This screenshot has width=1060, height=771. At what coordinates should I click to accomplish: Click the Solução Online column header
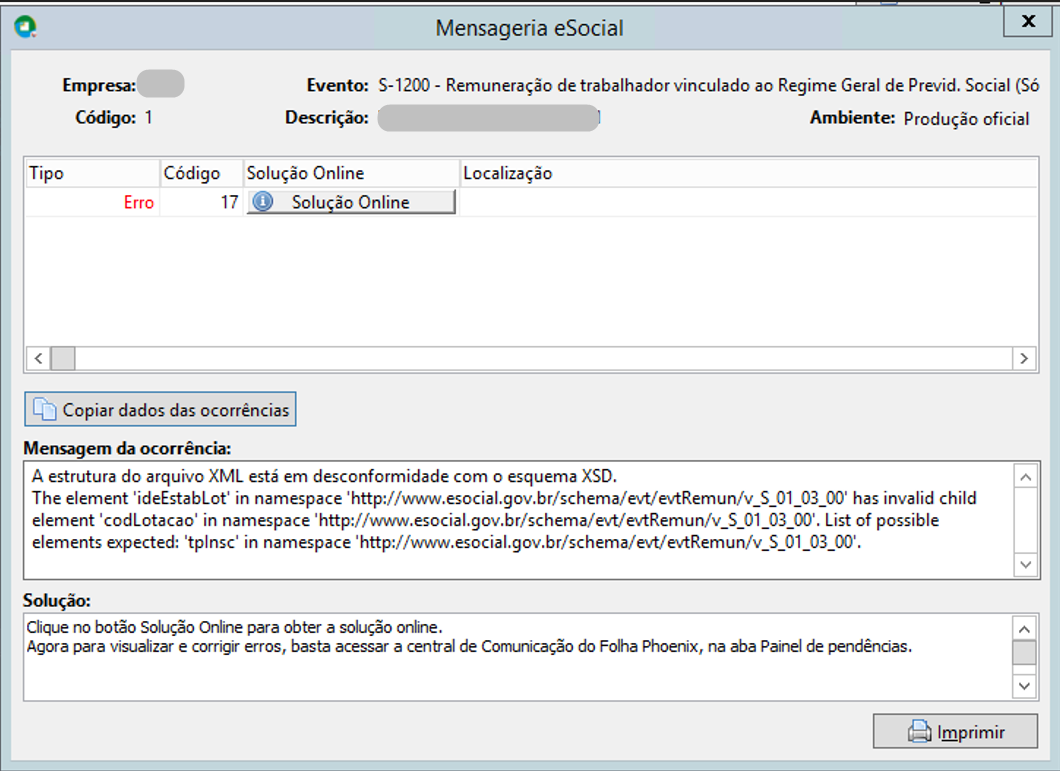click(352, 173)
